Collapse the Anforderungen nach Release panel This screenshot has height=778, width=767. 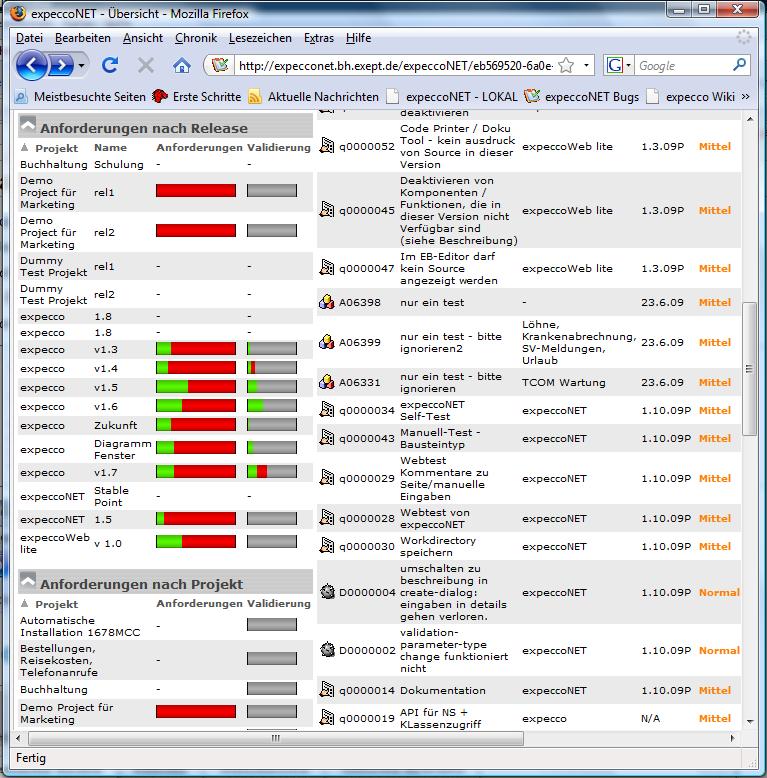coord(28,127)
